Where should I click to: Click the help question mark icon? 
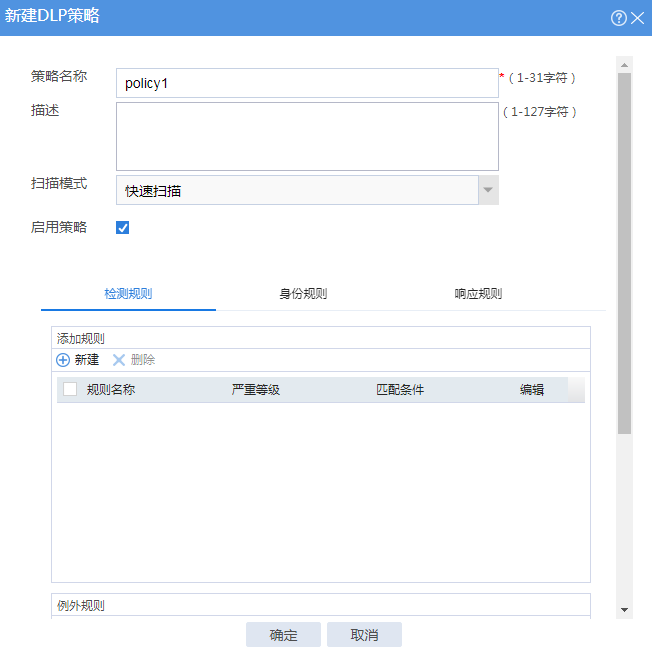(x=619, y=18)
